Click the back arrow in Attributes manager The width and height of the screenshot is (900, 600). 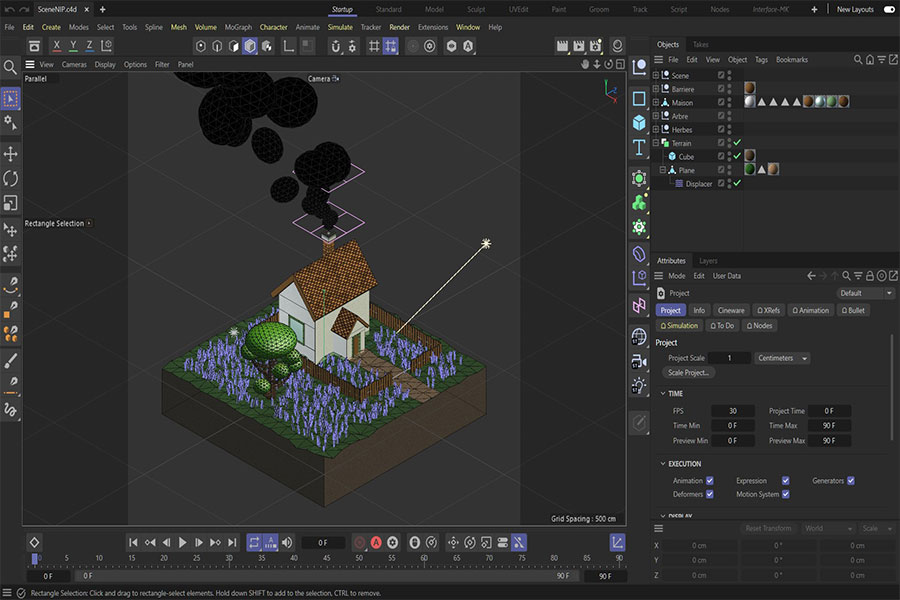tap(811, 276)
